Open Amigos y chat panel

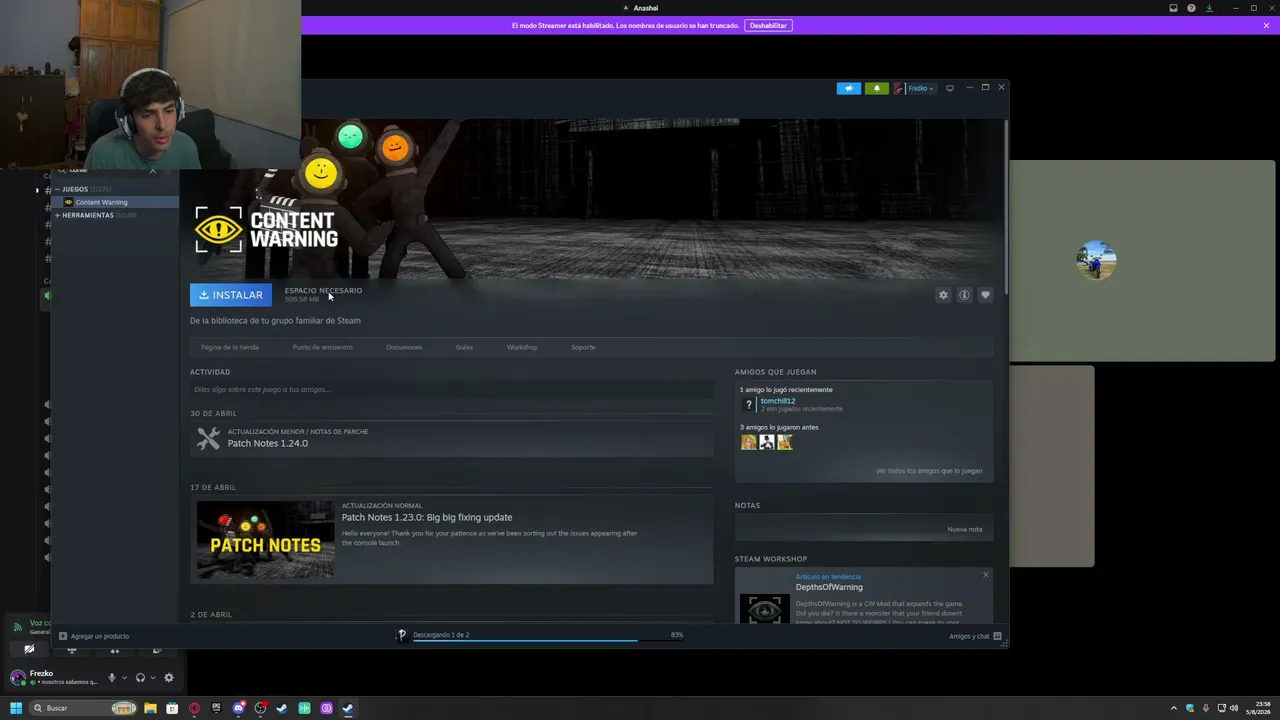coord(975,636)
